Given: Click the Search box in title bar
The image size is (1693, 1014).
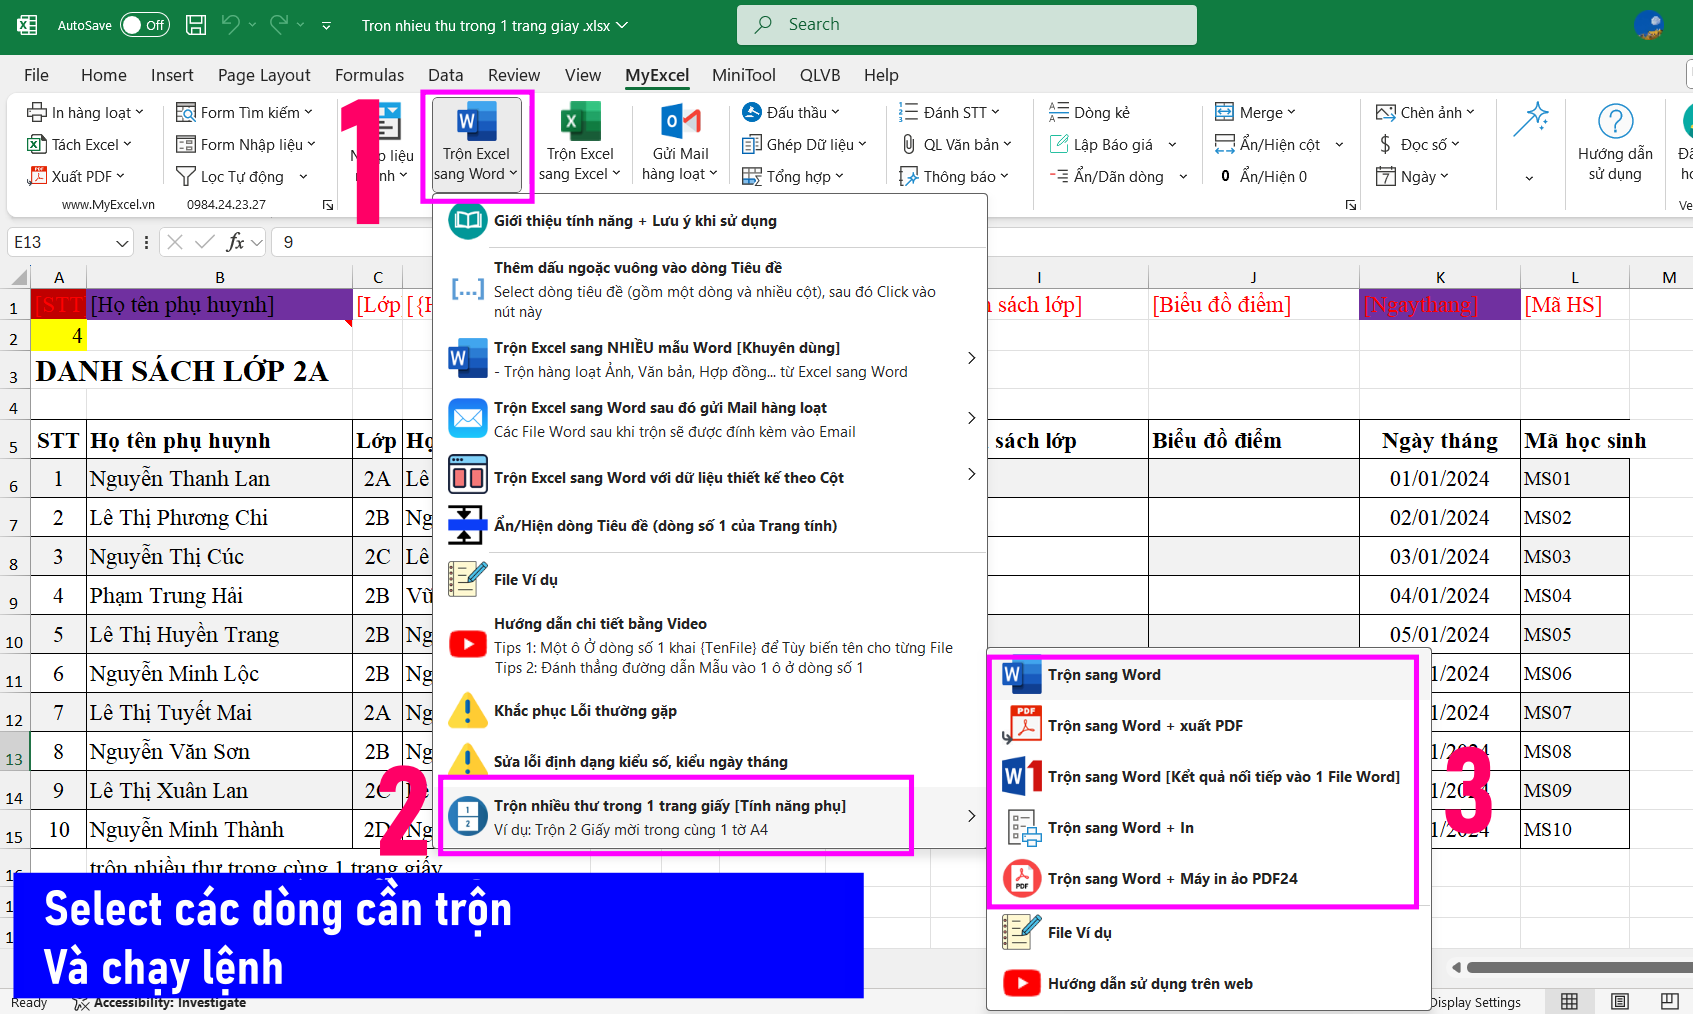Looking at the screenshot, I should (x=966, y=25).
